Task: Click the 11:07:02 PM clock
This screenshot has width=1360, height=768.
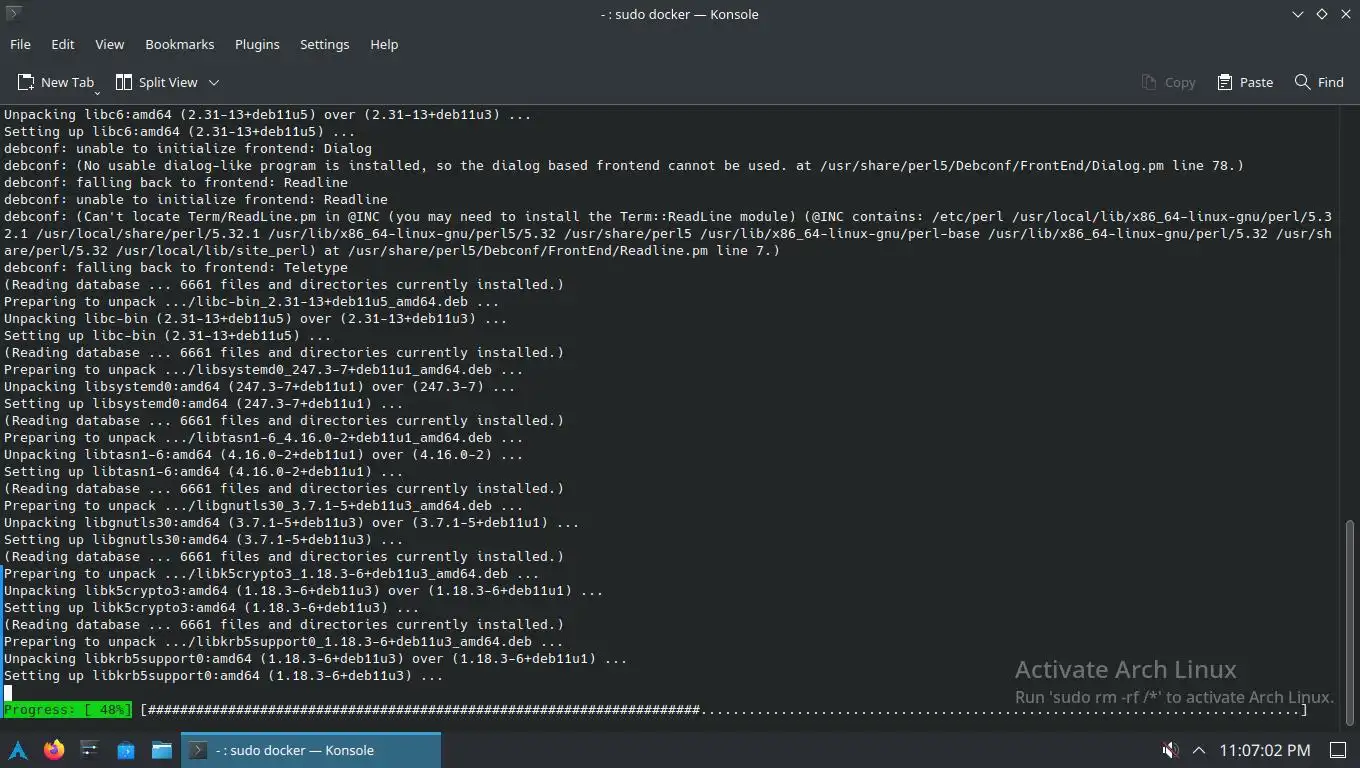Action: [x=1265, y=750]
